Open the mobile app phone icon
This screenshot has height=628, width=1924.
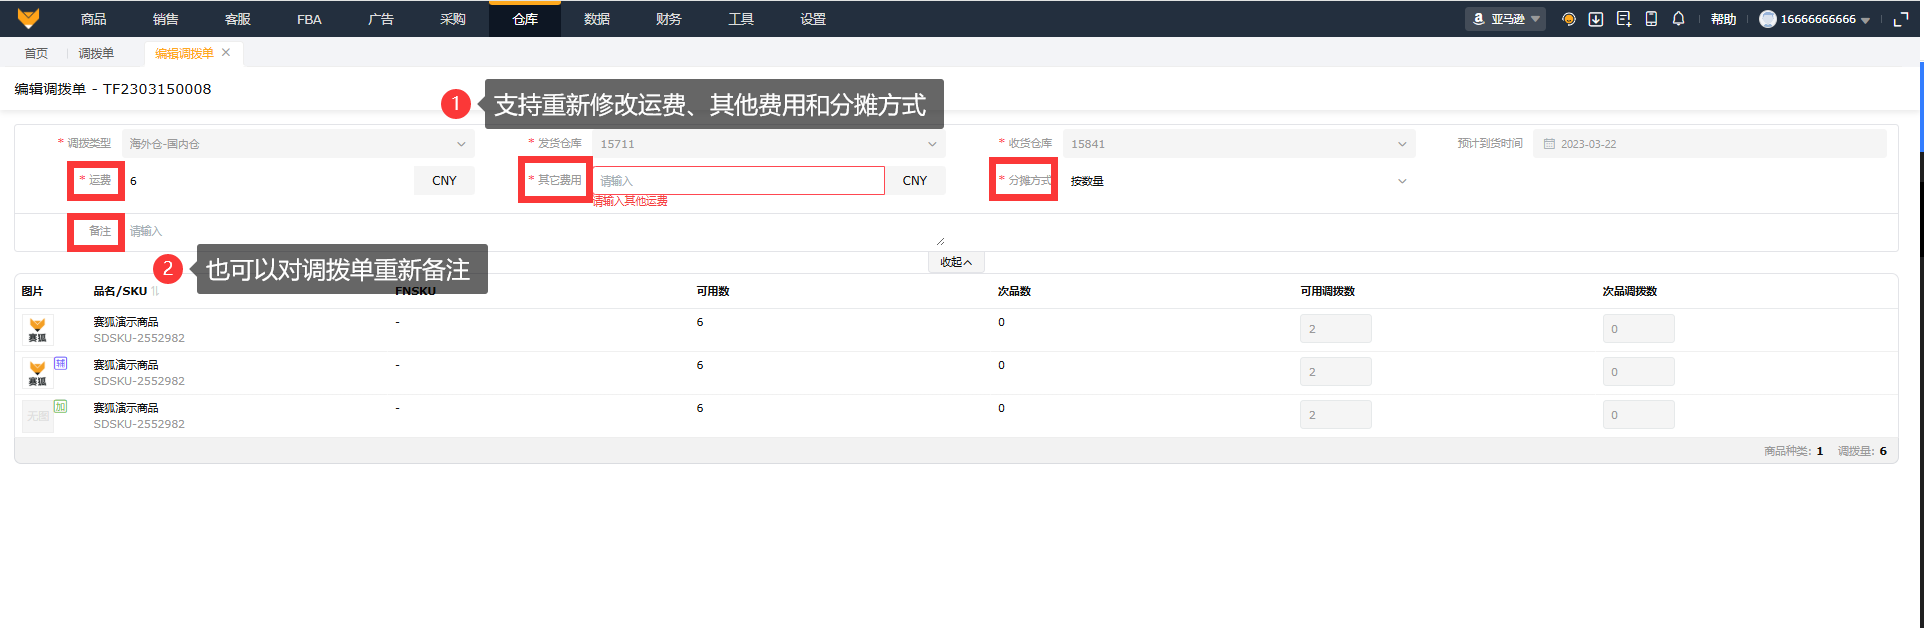[x=1651, y=19]
